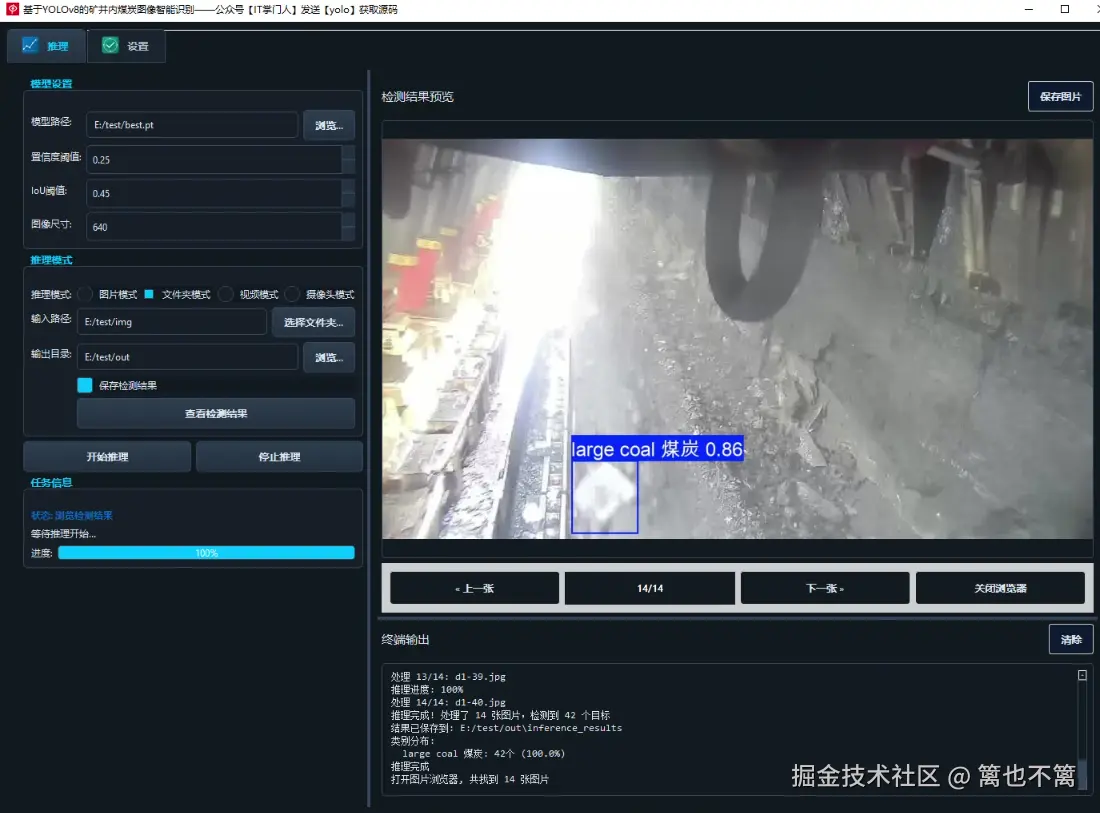Click the 任务信息 section title

[51, 483]
